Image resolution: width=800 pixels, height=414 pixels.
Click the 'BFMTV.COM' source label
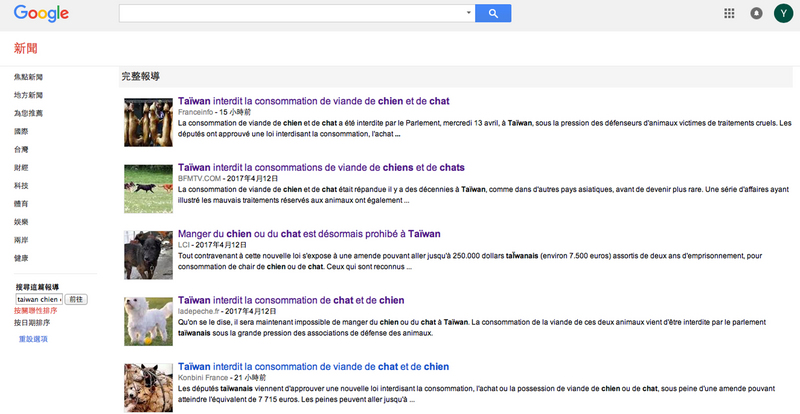coord(199,179)
